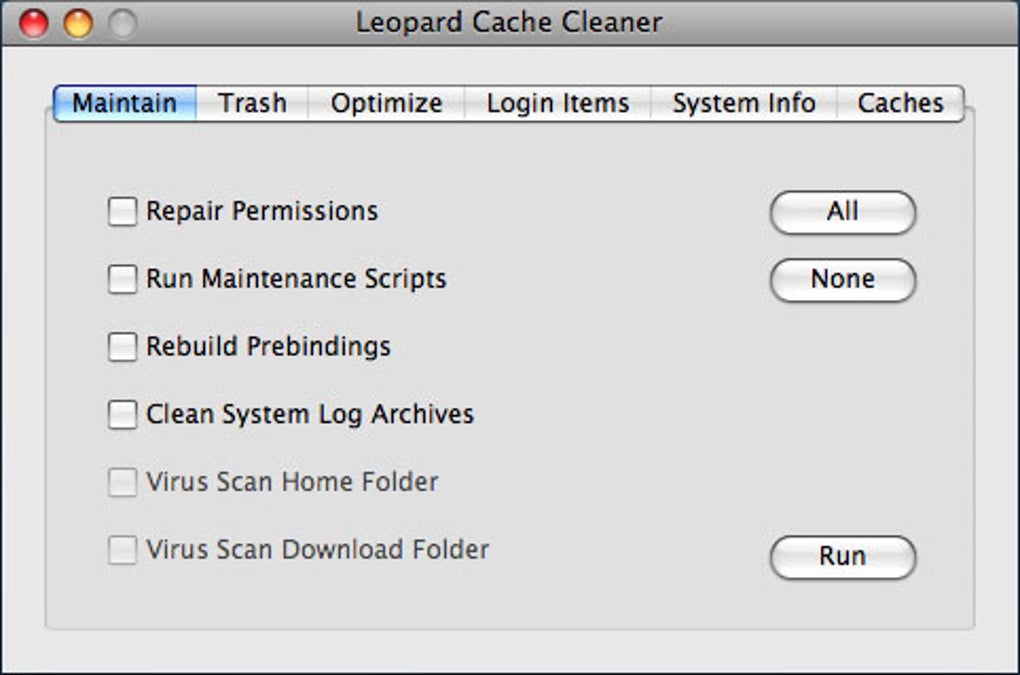Click the Repair Permissions label text
The width and height of the screenshot is (1020, 675).
click(262, 212)
